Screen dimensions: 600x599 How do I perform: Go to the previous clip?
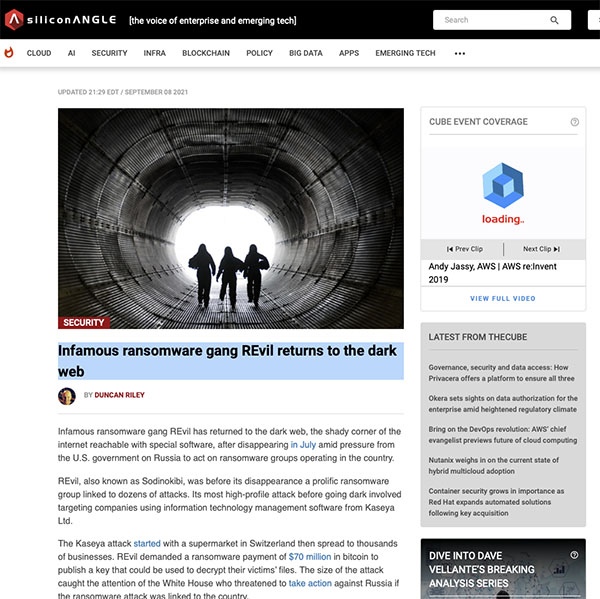(x=465, y=249)
